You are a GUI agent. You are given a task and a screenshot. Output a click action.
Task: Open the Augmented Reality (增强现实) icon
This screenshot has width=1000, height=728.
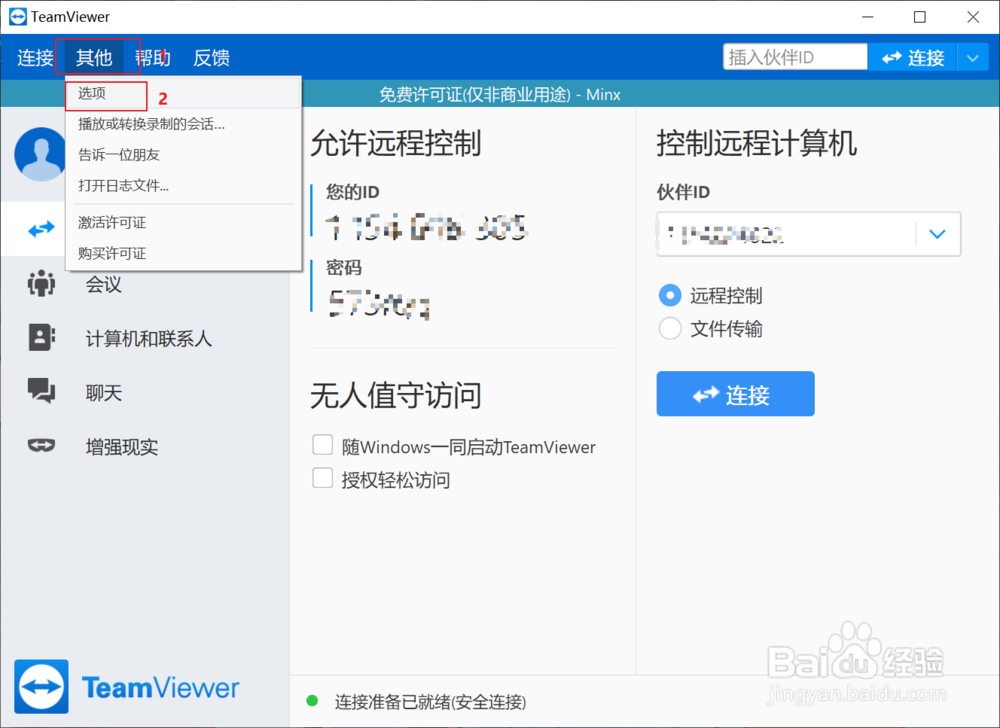pos(41,445)
